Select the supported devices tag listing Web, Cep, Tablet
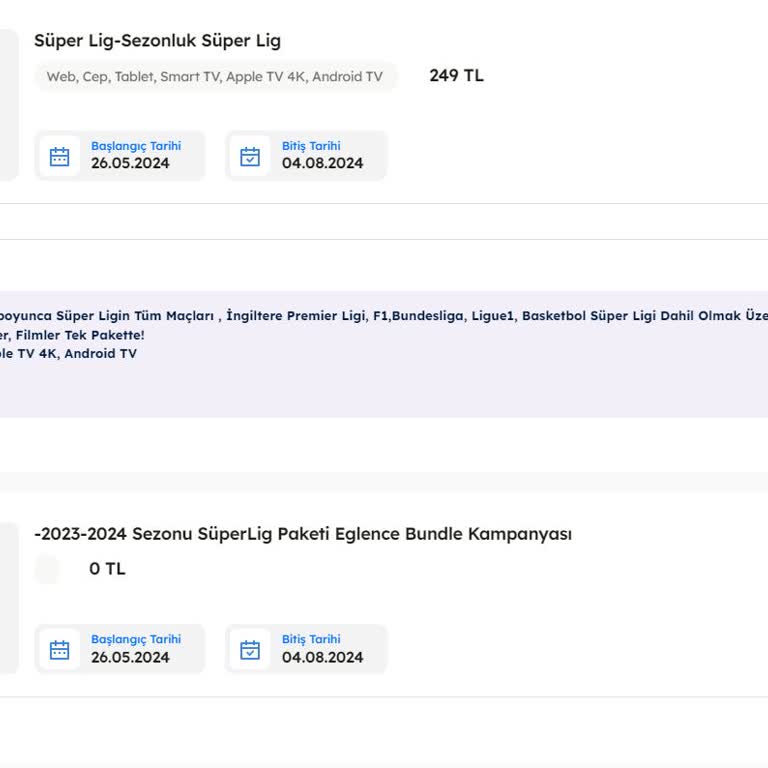The image size is (768, 768). (x=215, y=77)
